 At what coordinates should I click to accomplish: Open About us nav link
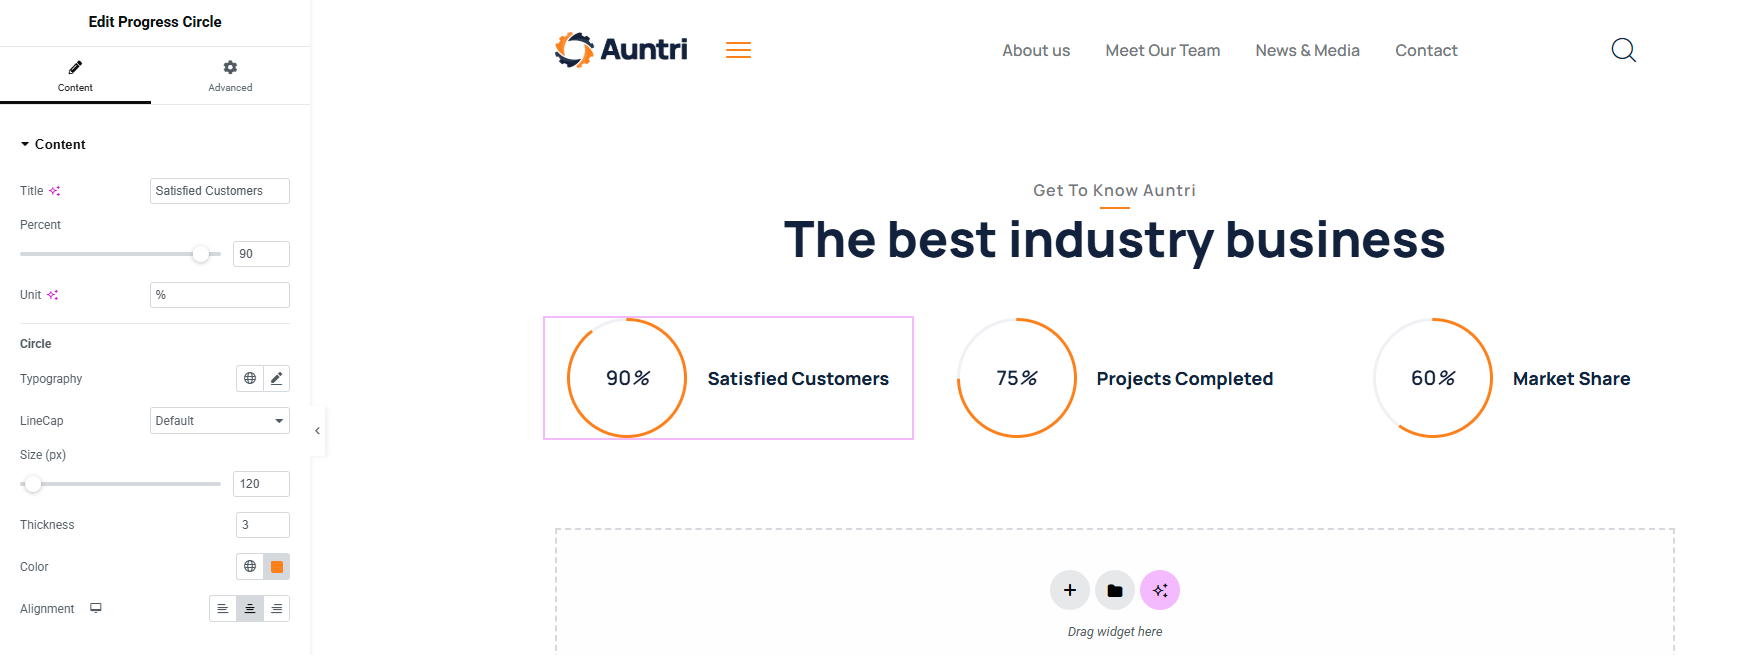click(1036, 50)
